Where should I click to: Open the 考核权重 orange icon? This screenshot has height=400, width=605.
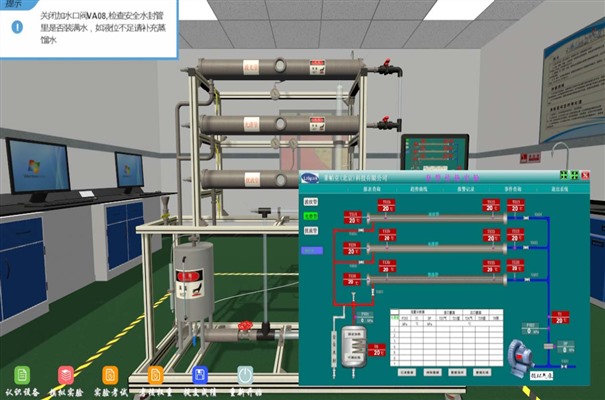tap(155, 375)
